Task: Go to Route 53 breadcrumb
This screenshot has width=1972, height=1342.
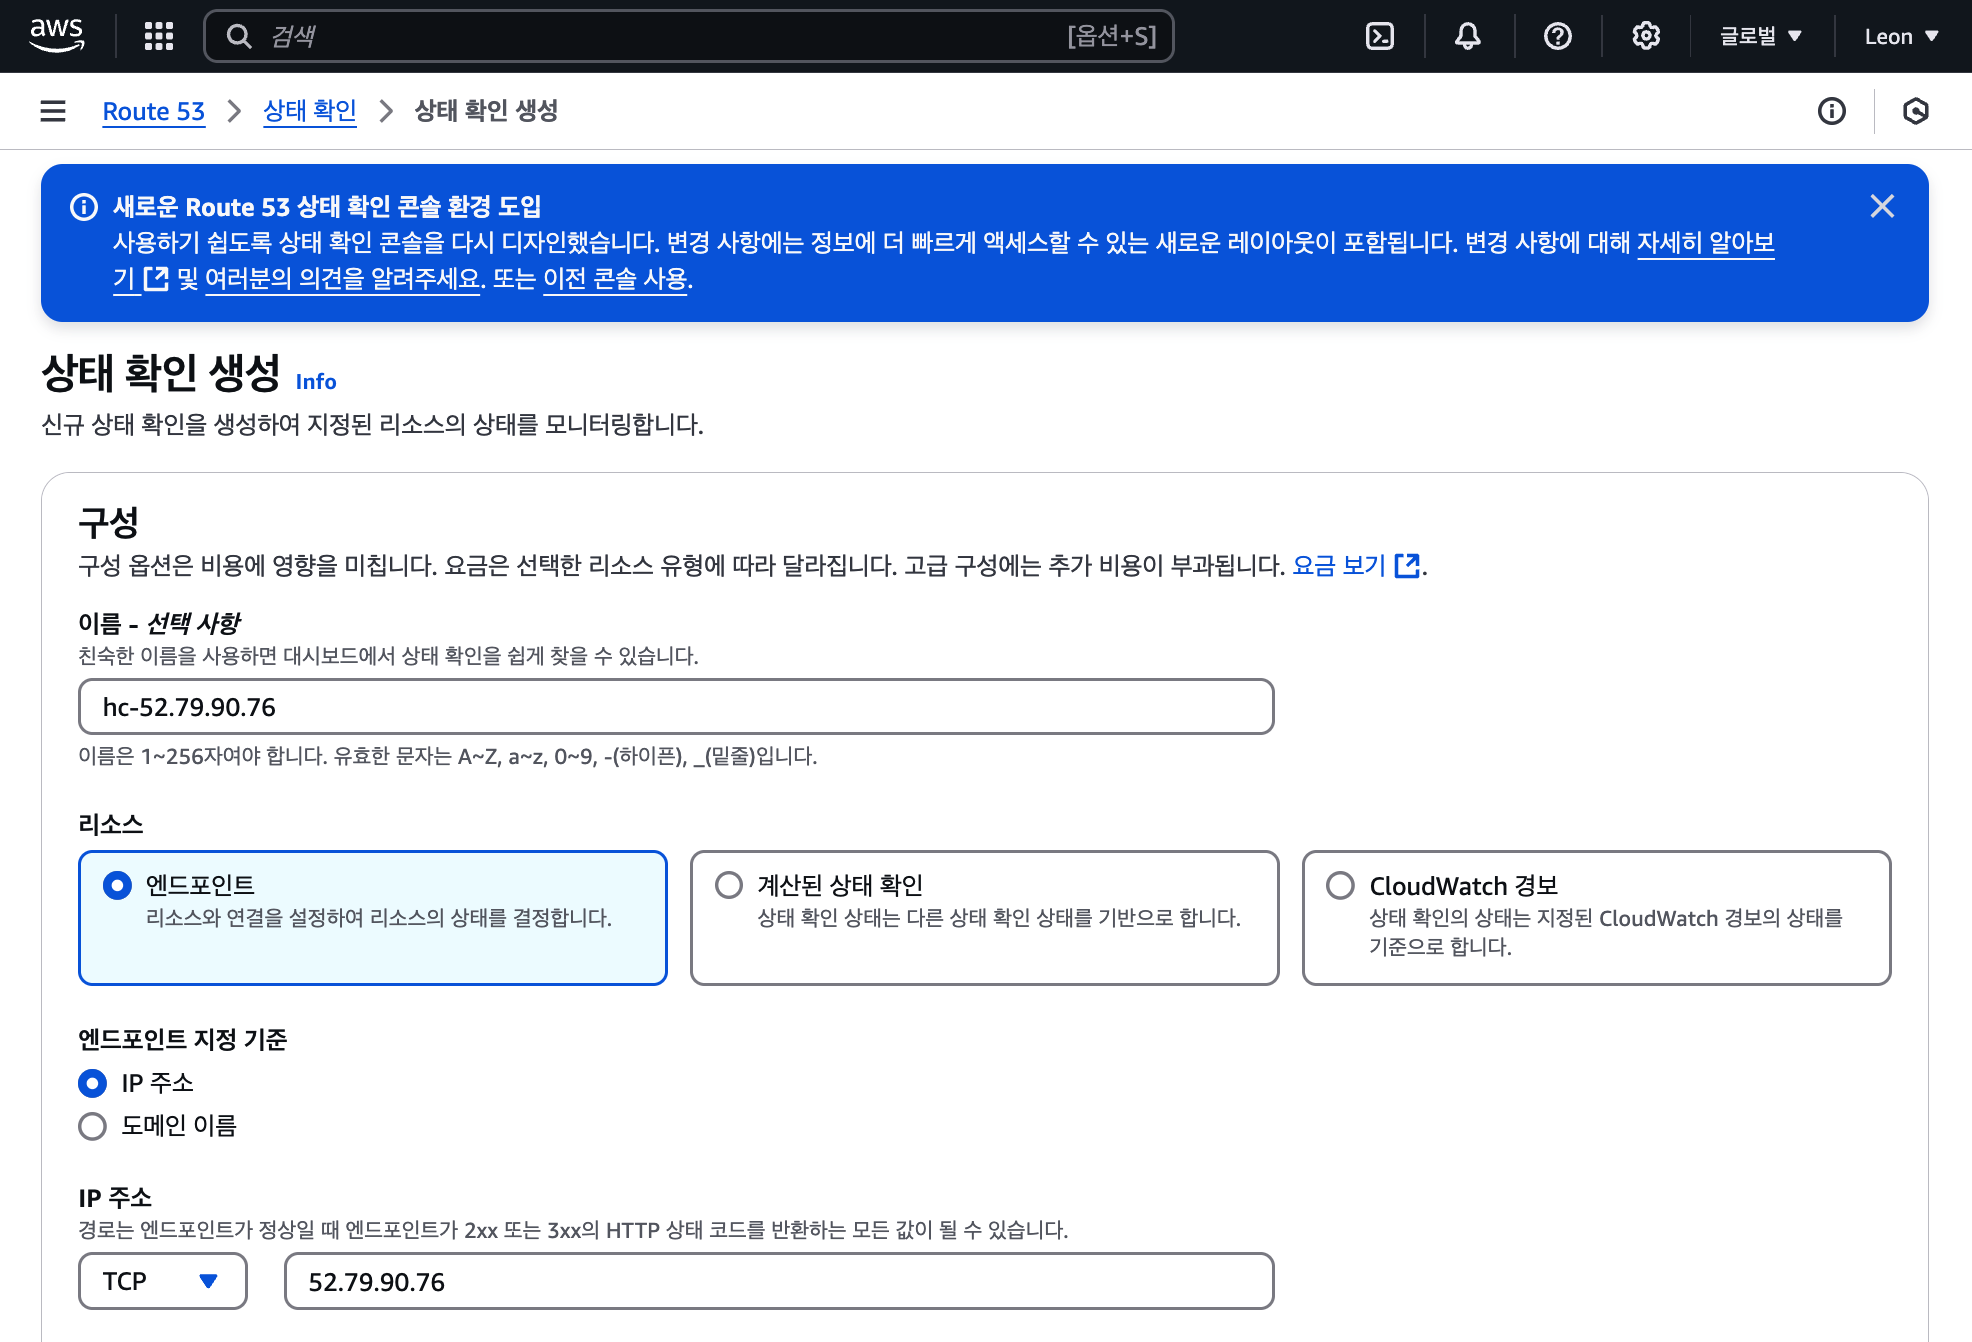Action: (153, 111)
